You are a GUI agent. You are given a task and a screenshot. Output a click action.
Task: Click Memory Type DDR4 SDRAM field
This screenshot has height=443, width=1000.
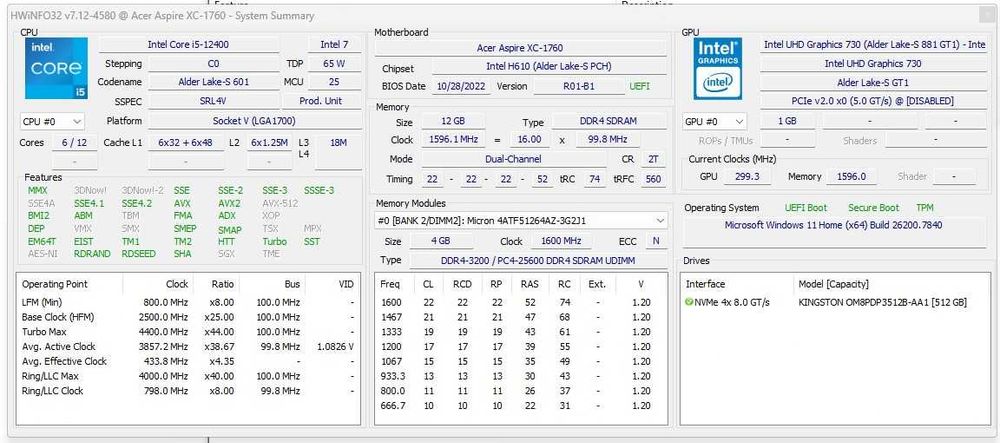(608, 121)
